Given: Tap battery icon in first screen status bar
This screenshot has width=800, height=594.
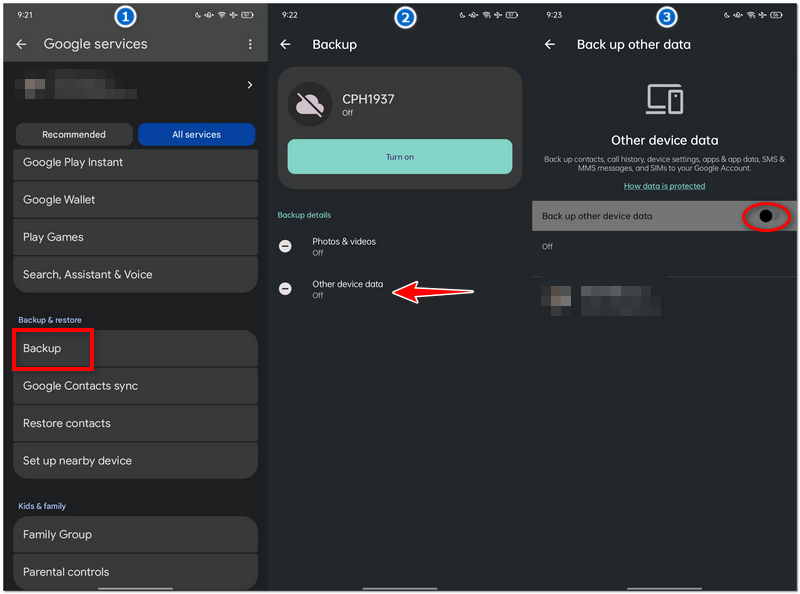Looking at the screenshot, I should click(247, 15).
